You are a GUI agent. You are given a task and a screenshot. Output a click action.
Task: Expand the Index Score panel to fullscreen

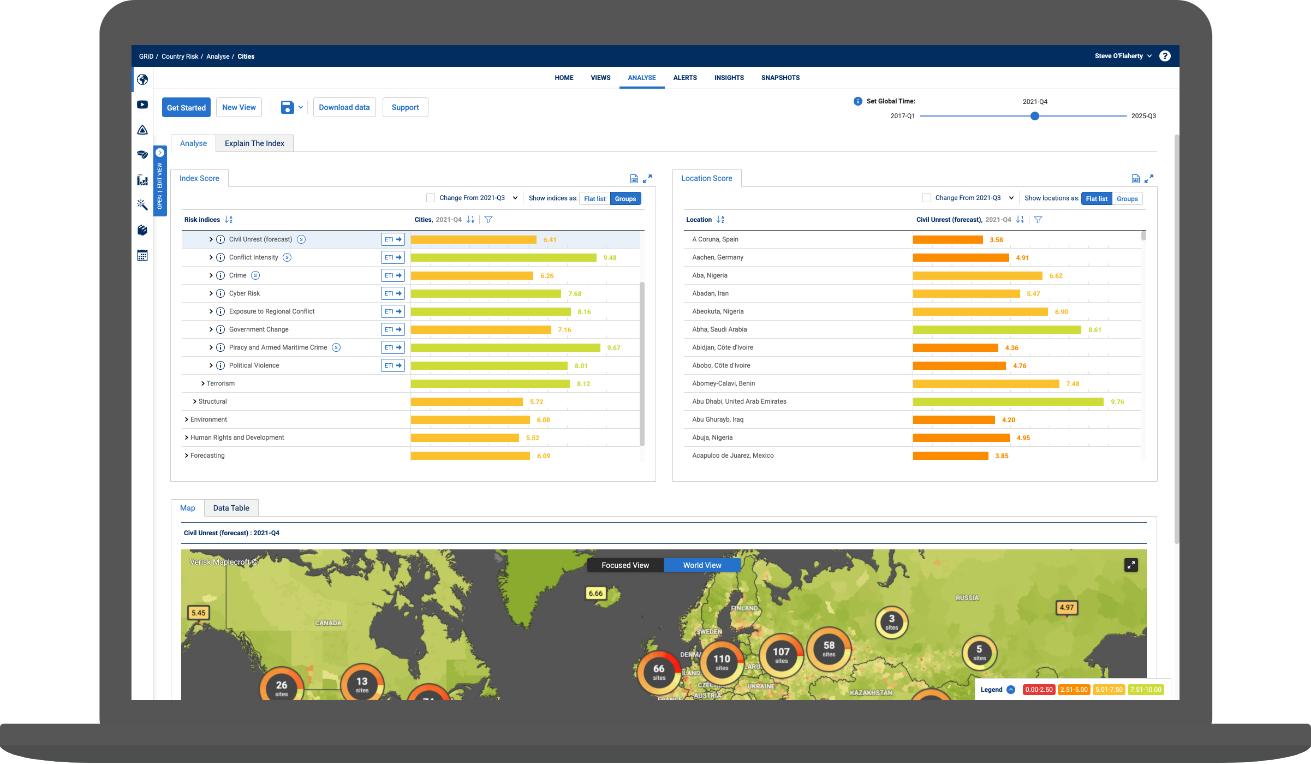648,178
